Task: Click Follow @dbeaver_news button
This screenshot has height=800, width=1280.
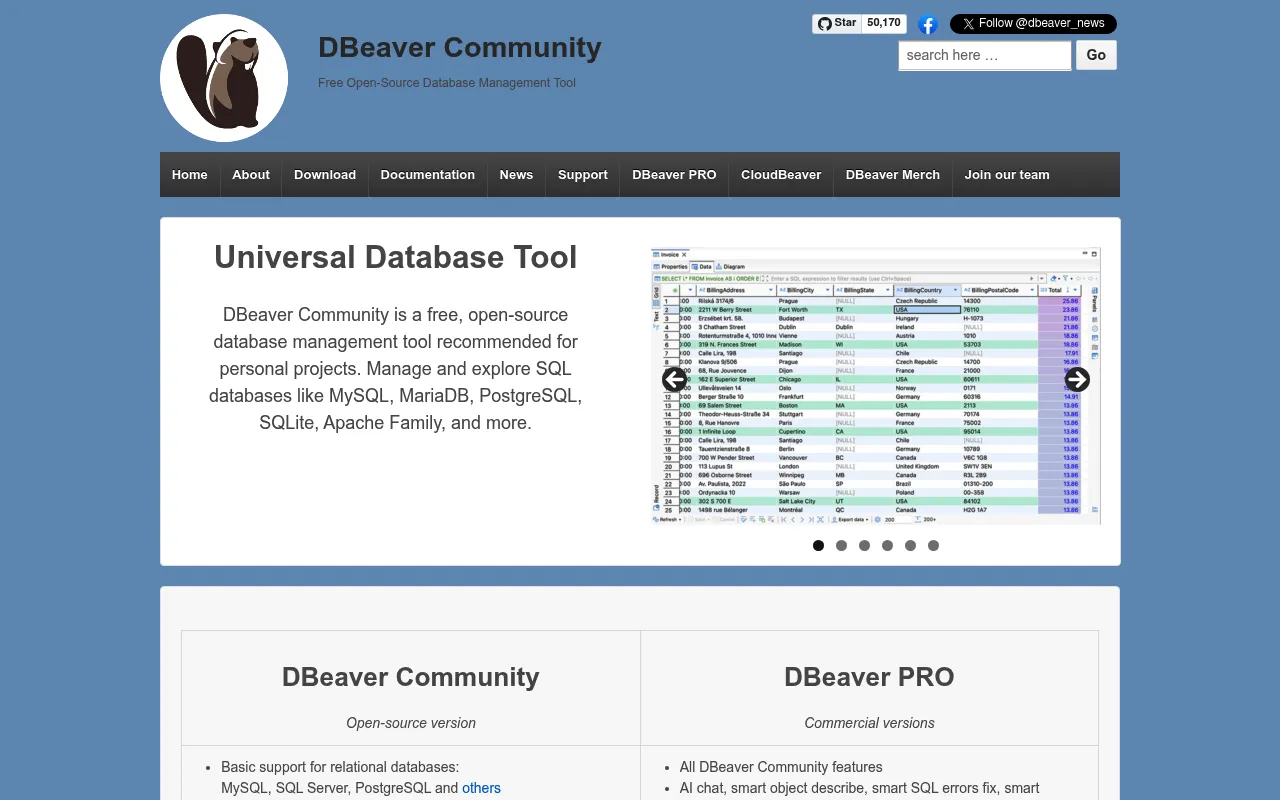Action: pyautogui.click(x=1033, y=24)
